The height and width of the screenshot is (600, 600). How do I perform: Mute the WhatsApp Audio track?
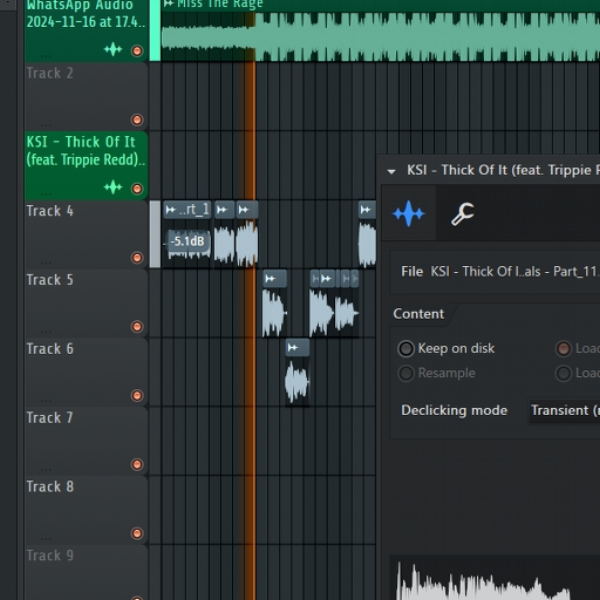(x=137, y=51)
